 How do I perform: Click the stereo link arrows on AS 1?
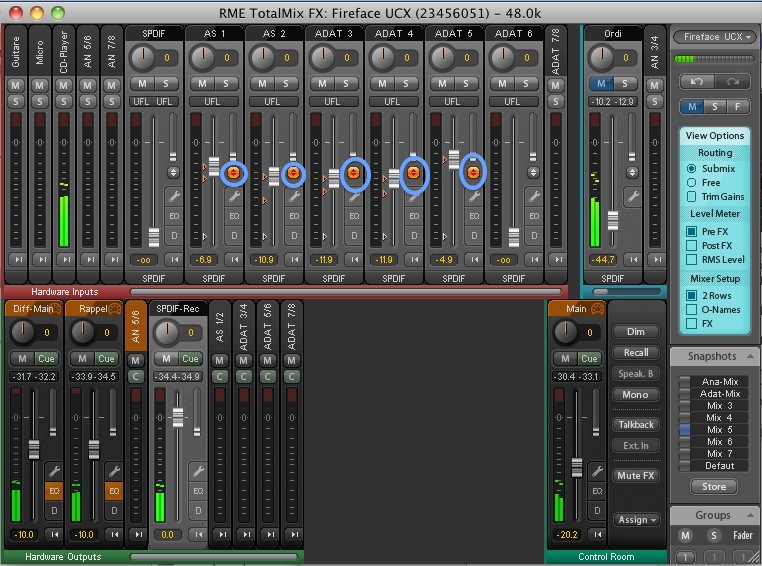click(234, 172)
